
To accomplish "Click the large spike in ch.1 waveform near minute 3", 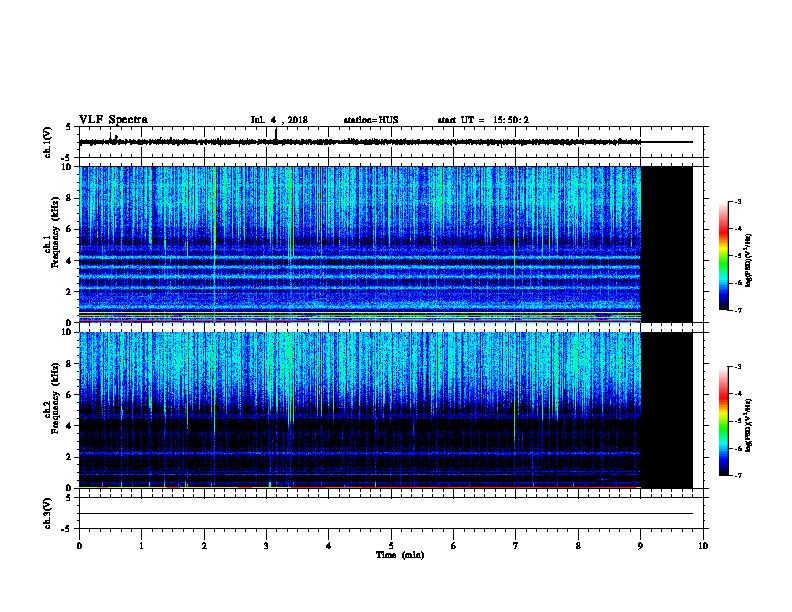I will (x=276, y=134).
